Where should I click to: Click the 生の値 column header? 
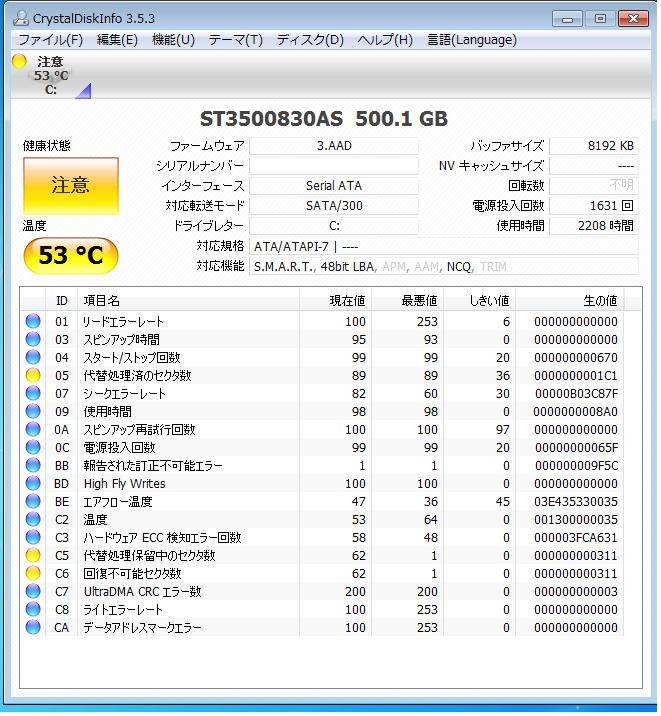[x=570, y=300]
